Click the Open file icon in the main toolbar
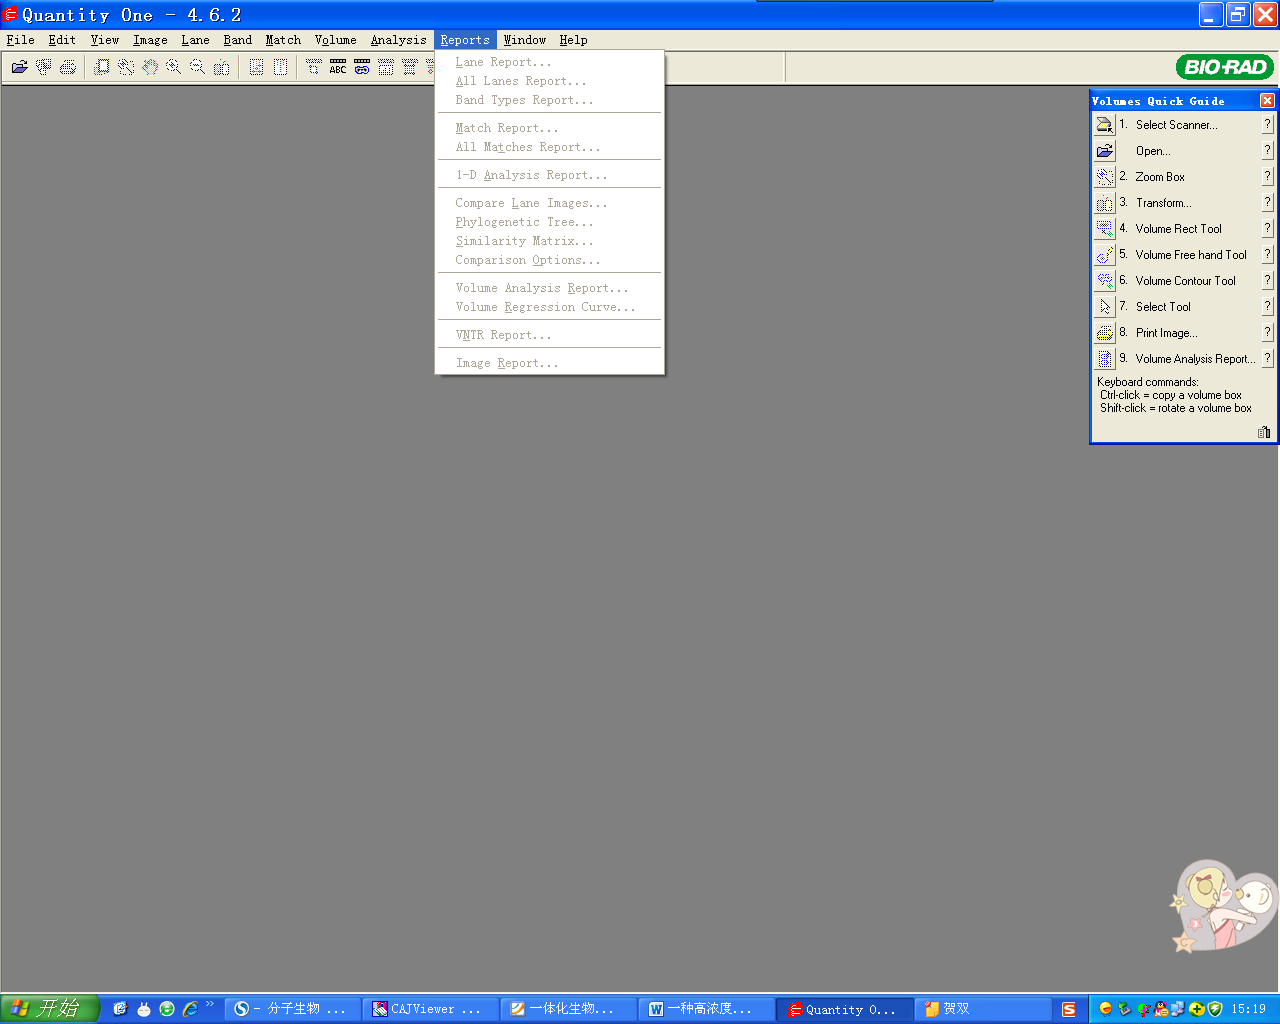1280x1024 pixels. click(20, 67)
